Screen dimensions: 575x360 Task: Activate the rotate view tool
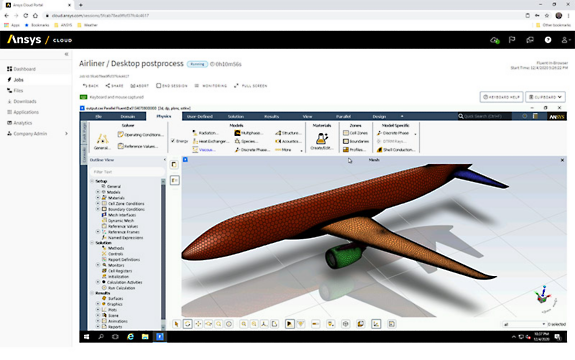click(x=187, y=324)
